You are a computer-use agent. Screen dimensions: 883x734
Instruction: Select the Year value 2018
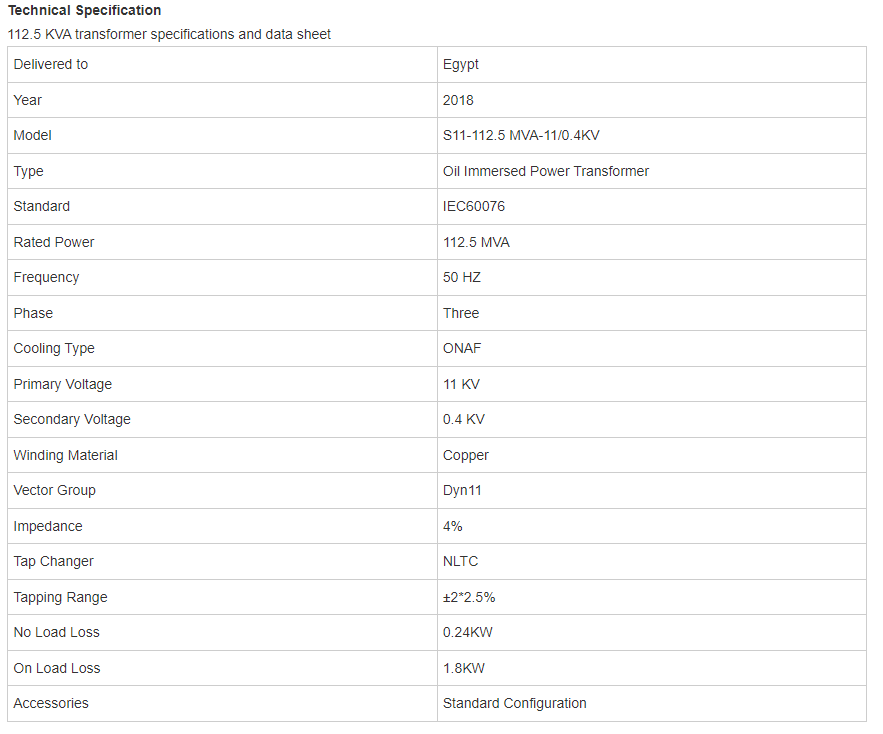click(x=458, y=100)
